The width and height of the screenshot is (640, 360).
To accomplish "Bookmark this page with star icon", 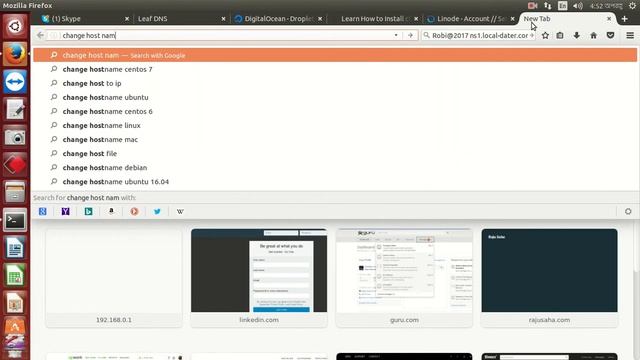I will 545,36.
